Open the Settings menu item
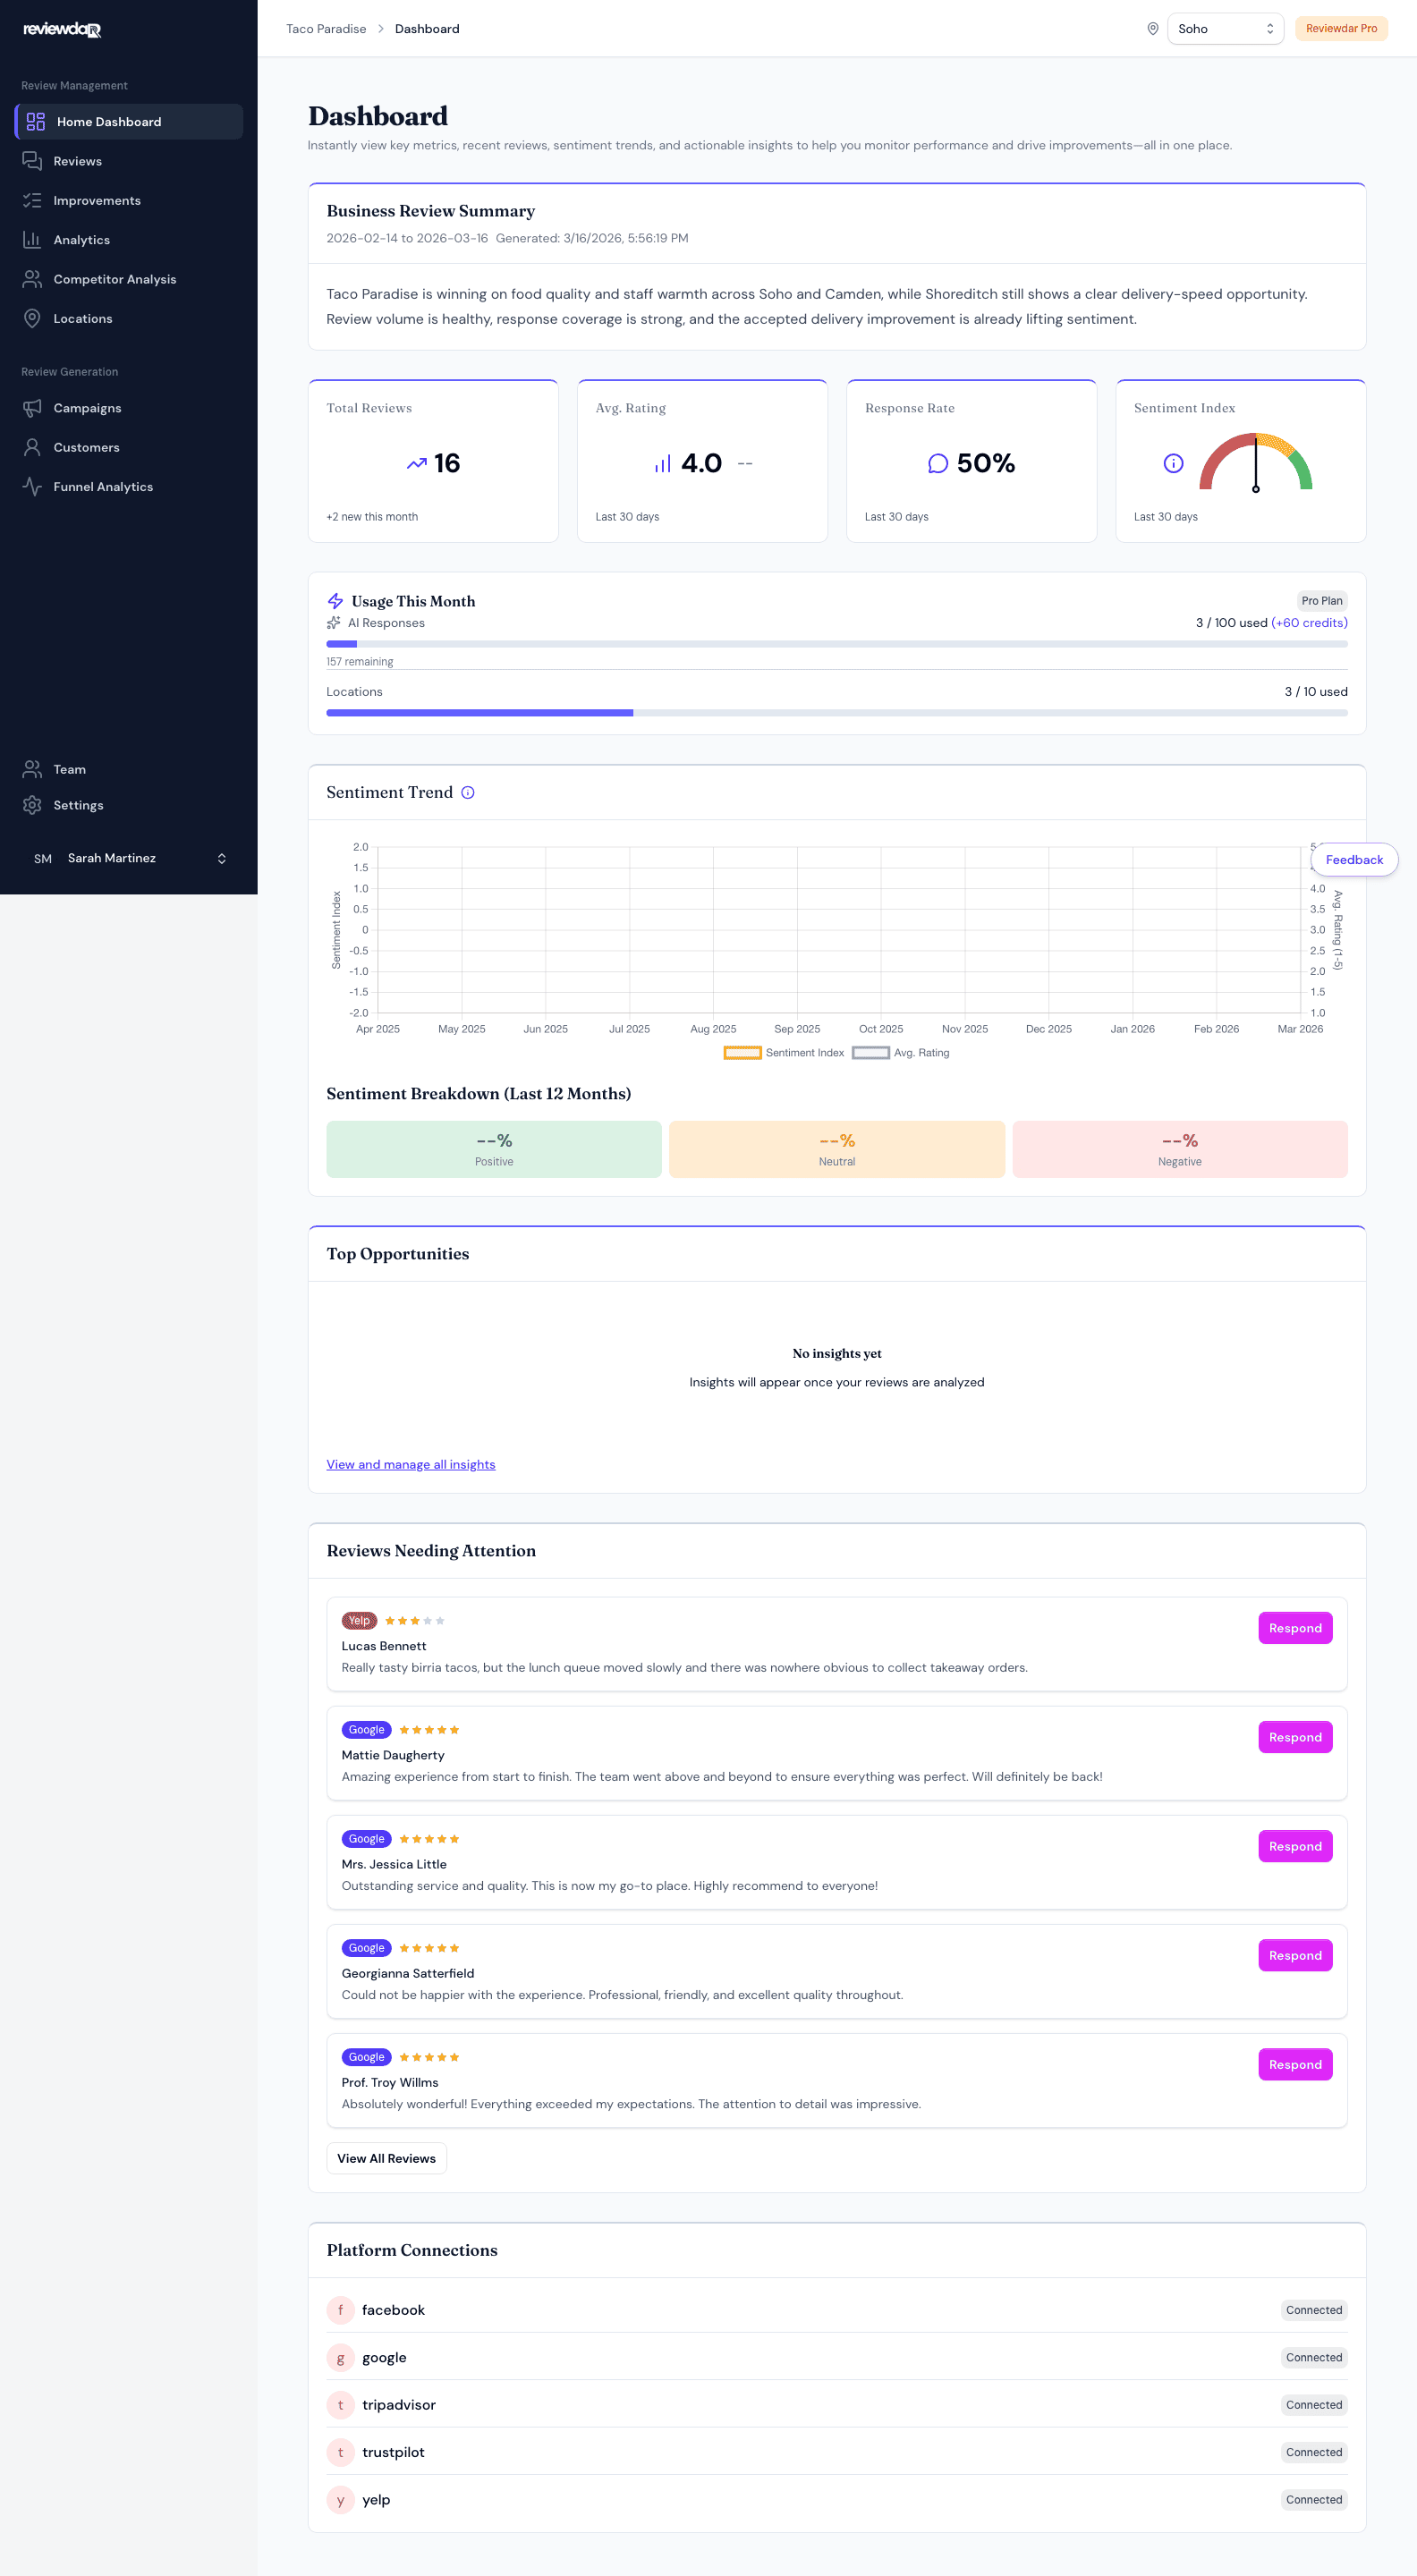The height and width of the screenshot is (2576, 1417). click(78, 805)
